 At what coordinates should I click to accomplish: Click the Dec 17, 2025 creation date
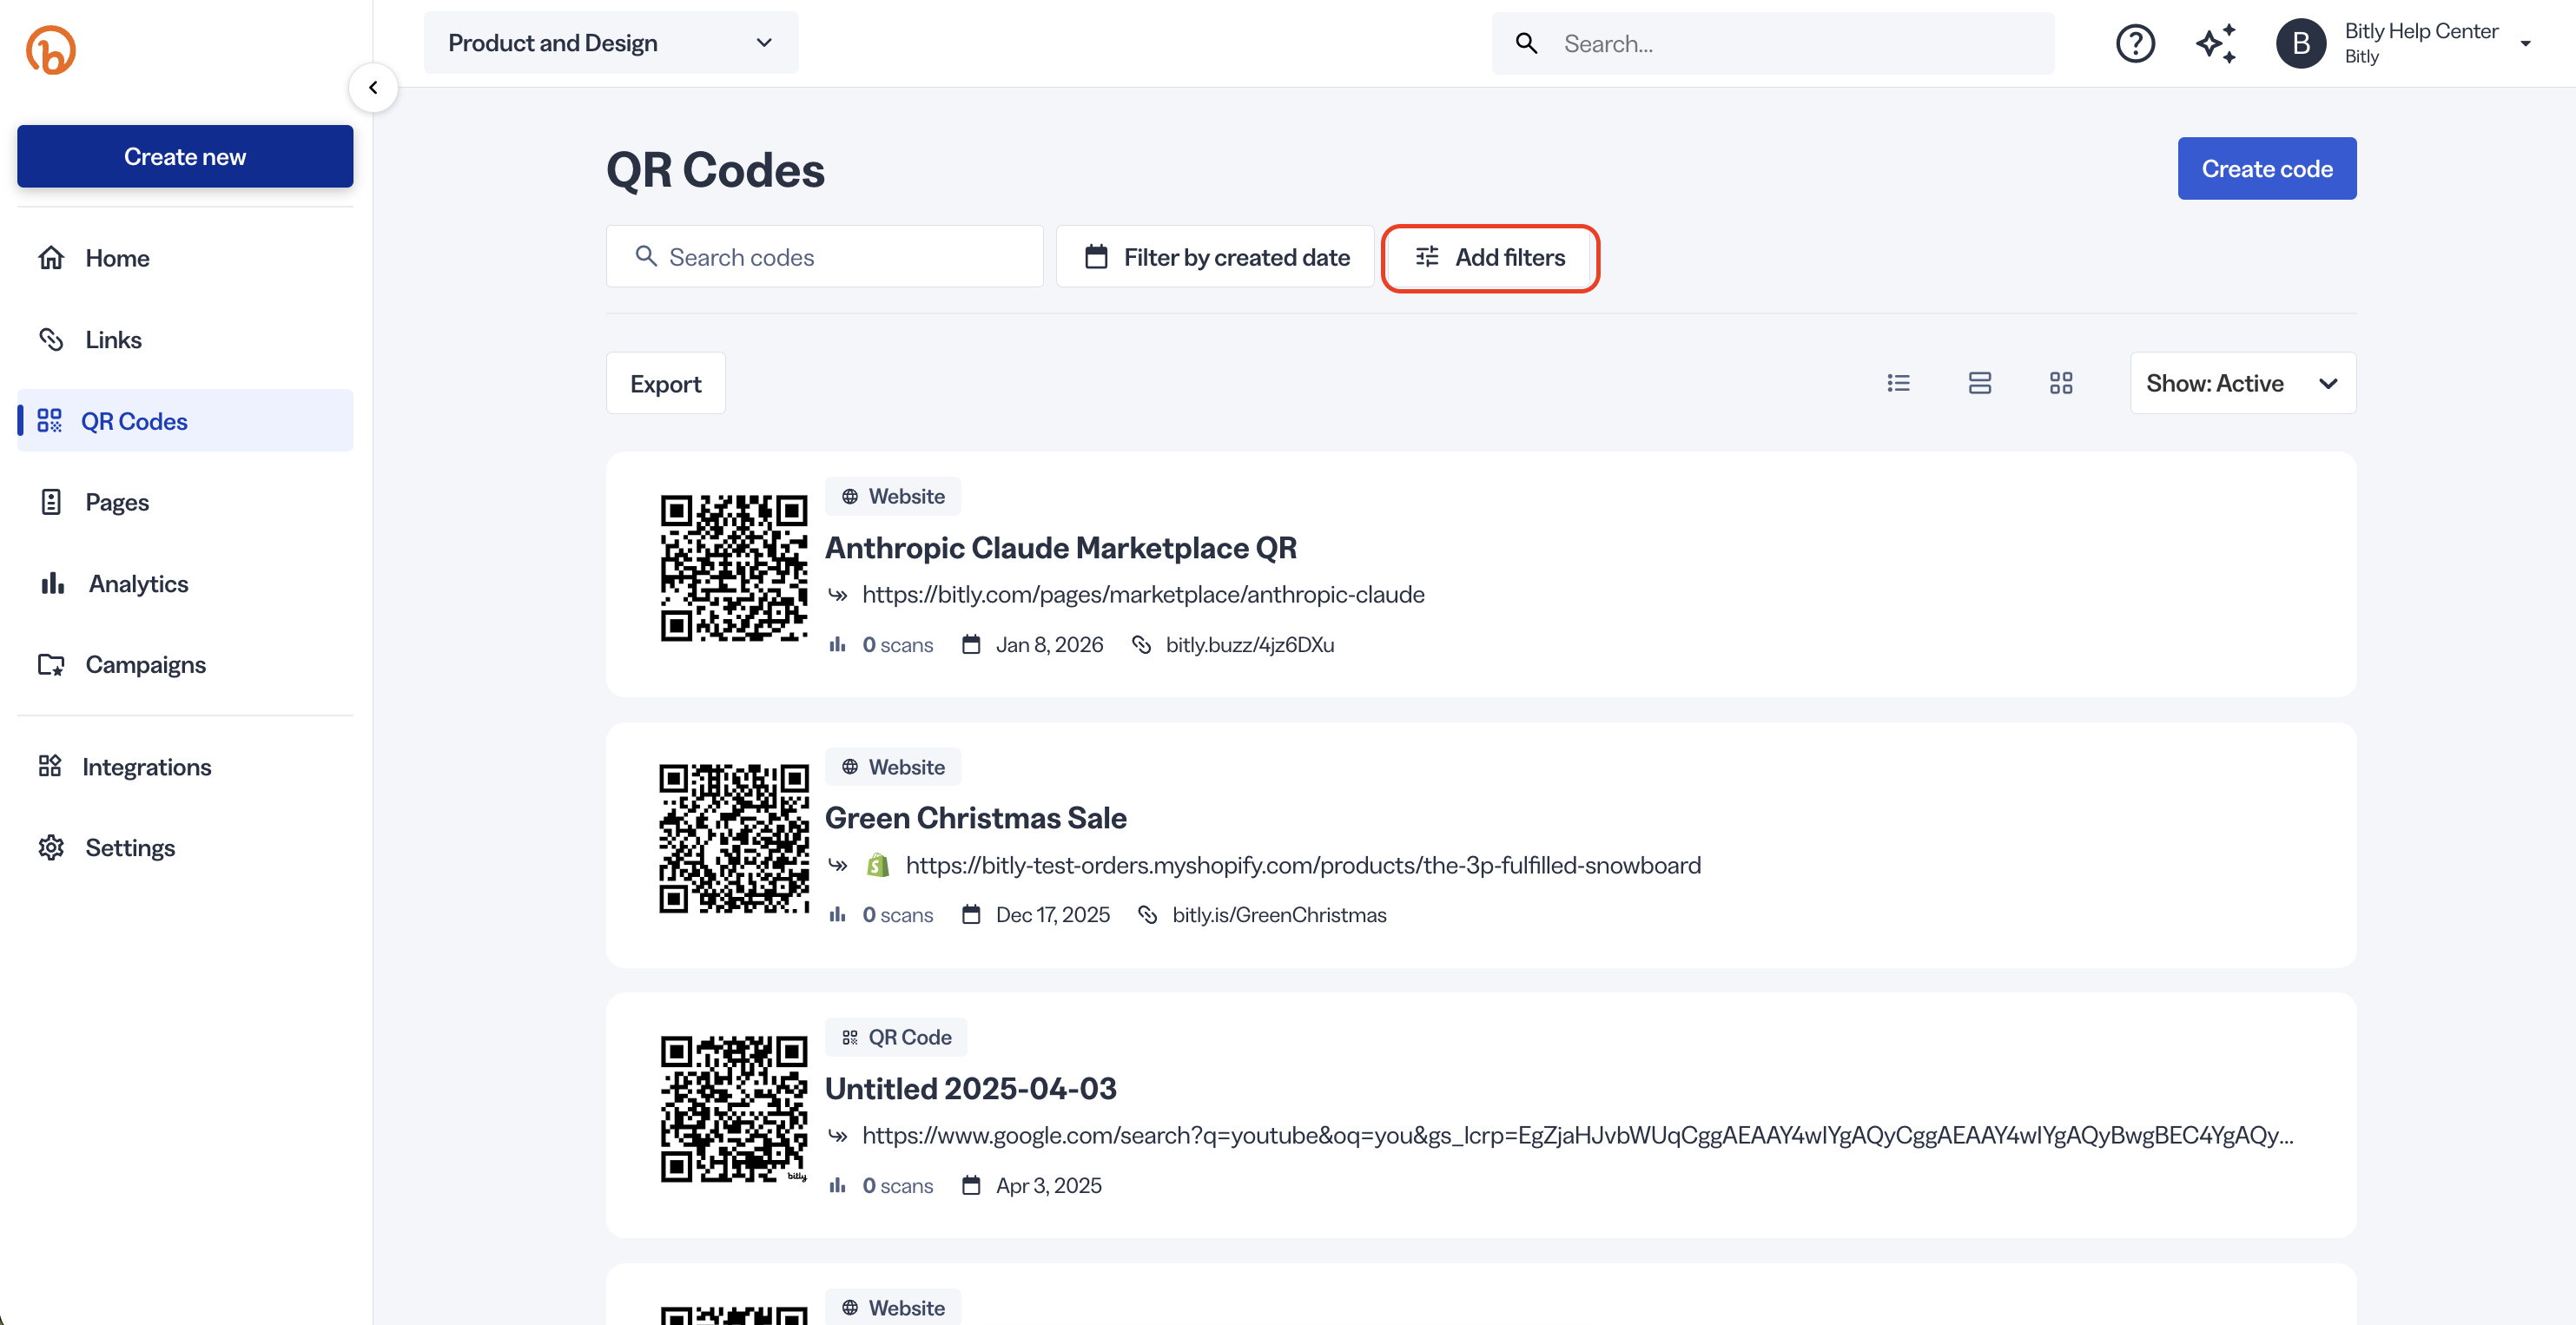point(1036,915)
